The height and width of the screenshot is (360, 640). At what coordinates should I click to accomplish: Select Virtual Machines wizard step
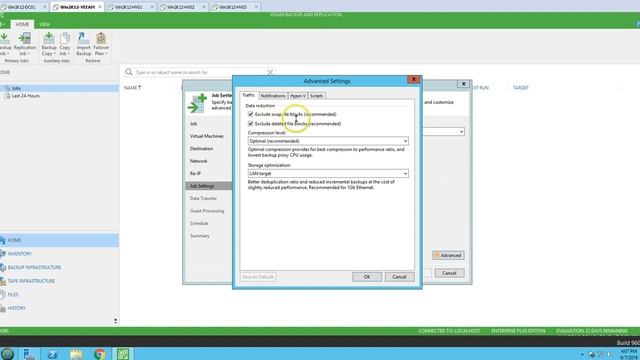click(x=207, y=136)
